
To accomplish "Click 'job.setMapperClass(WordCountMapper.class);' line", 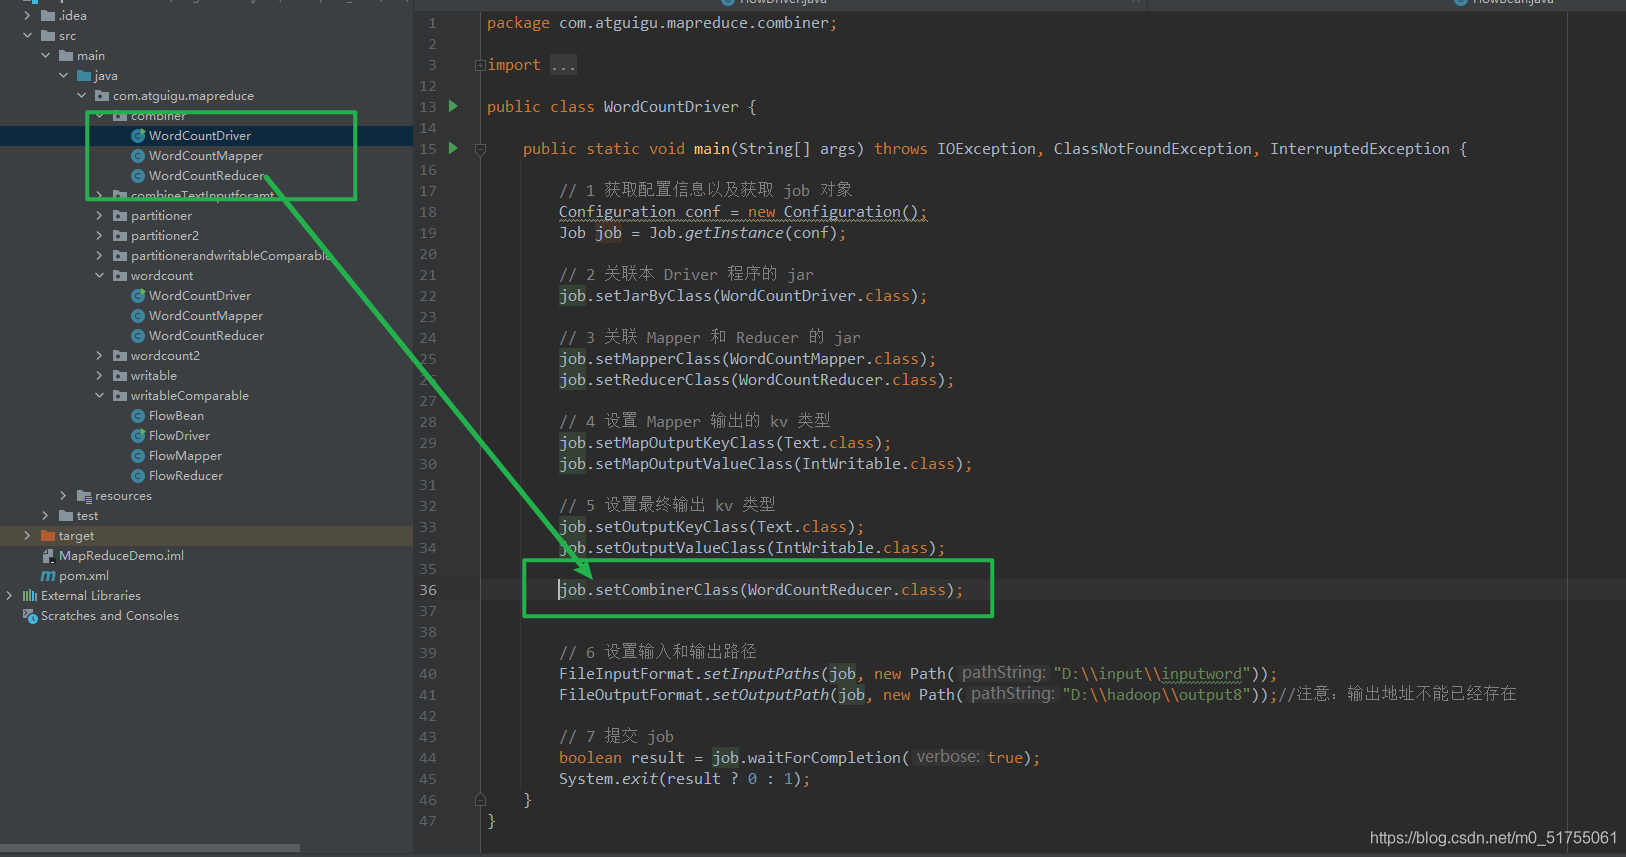I will tap(748, 359).
